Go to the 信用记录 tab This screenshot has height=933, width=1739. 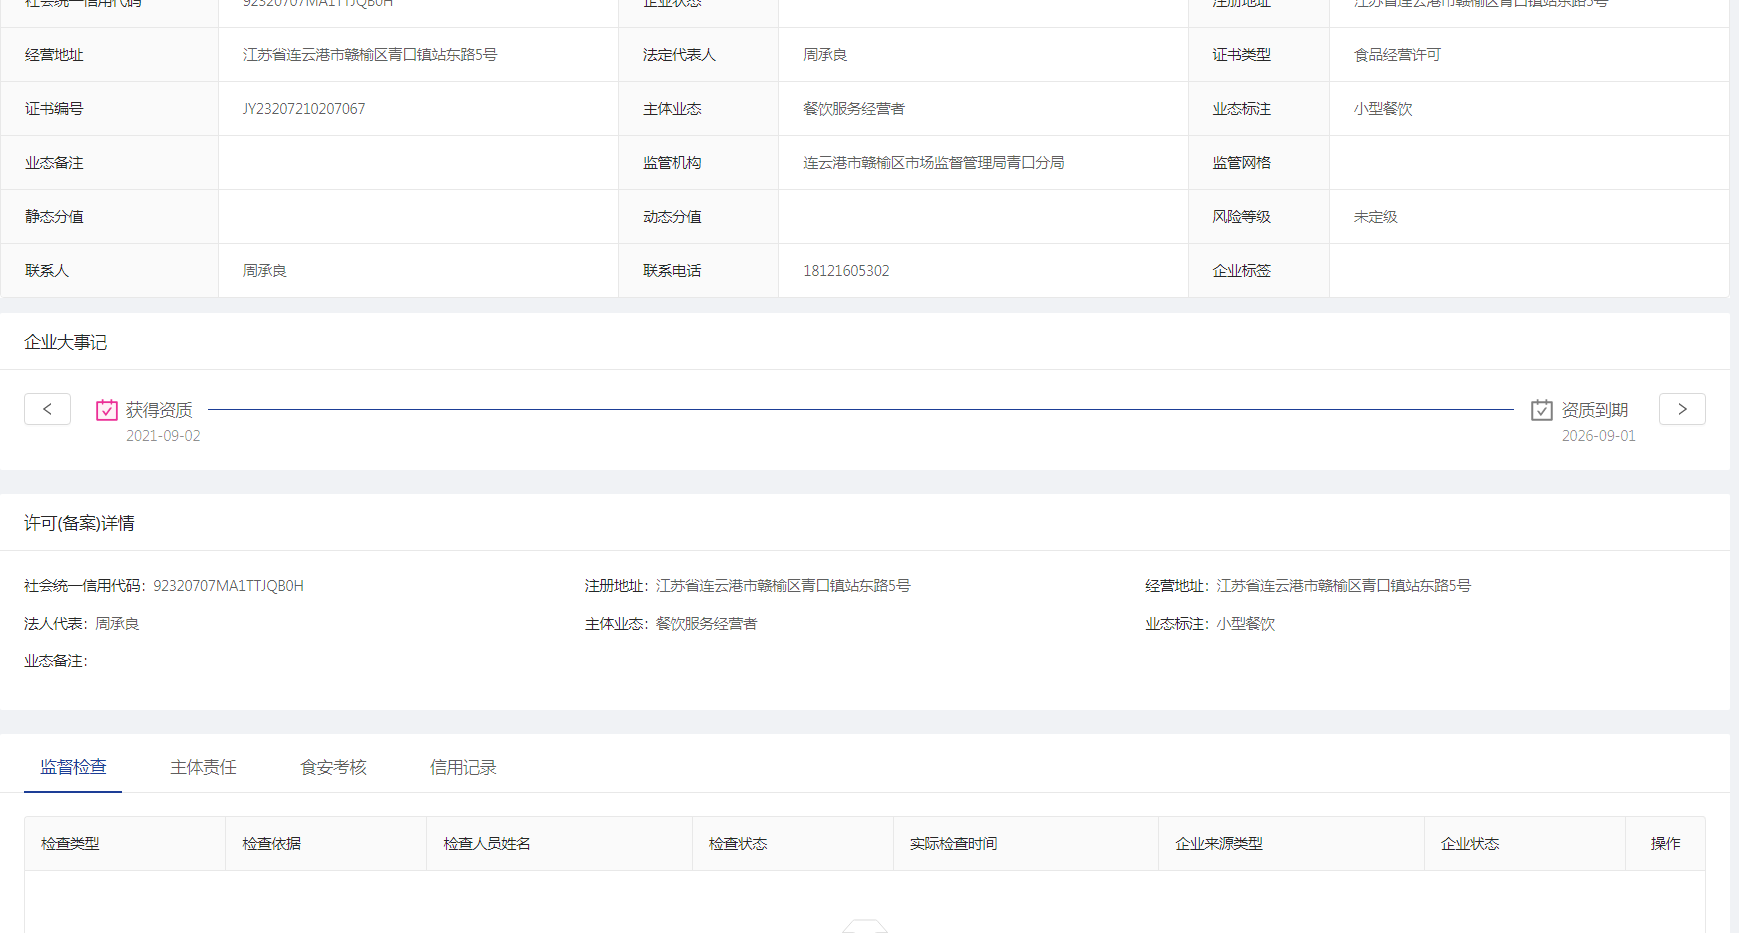pyautogui.click(x=463, y=767)
